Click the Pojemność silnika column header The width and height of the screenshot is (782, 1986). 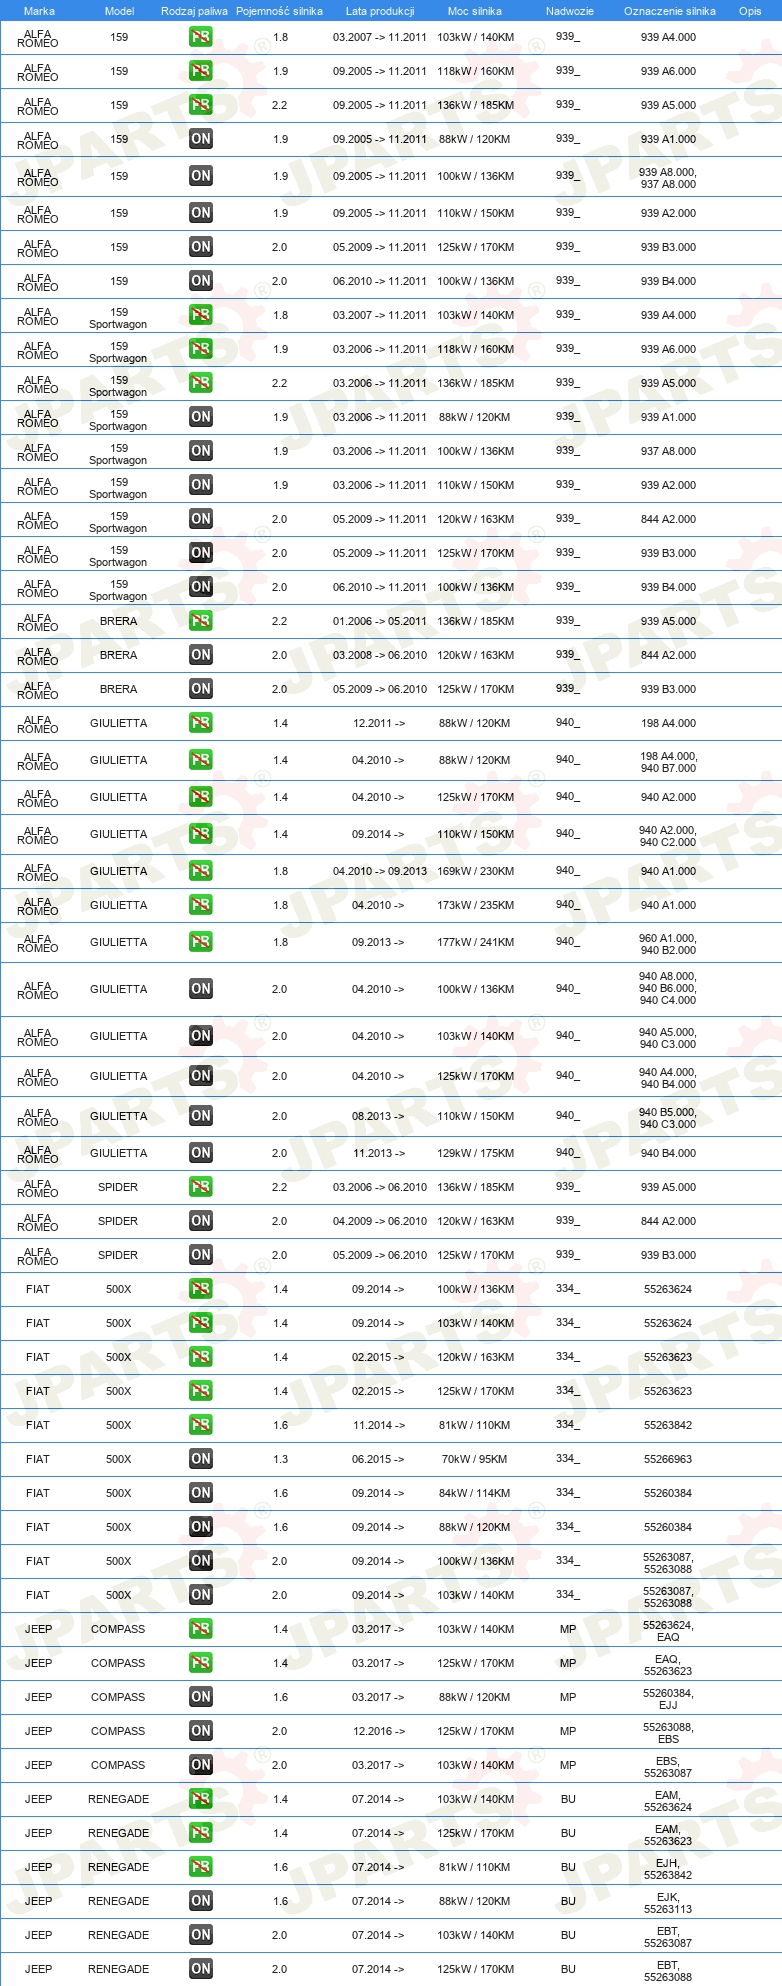tap(280, 11)
